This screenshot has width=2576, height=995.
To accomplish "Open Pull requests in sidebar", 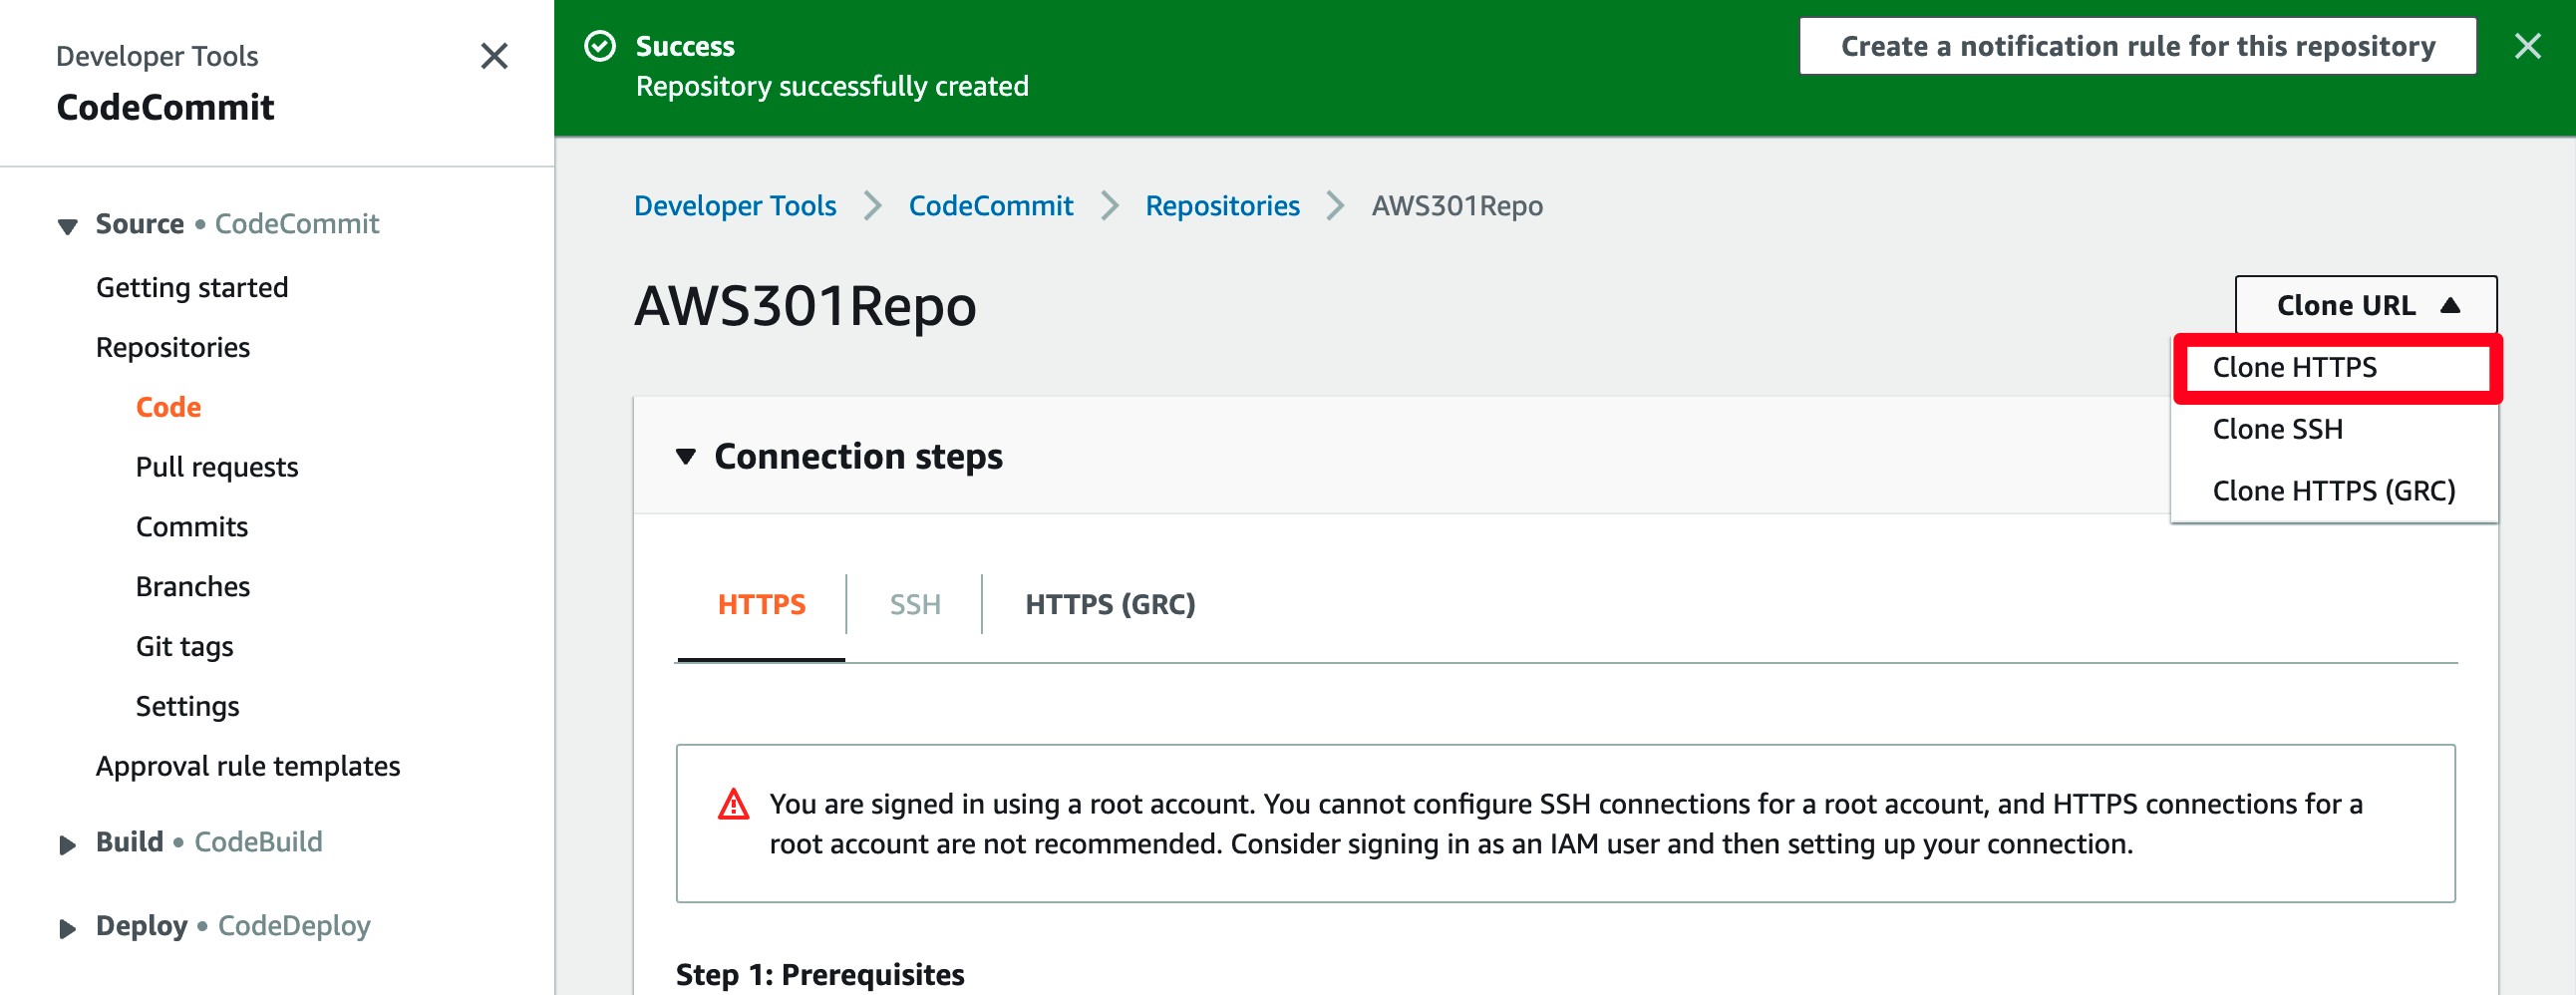I will [x=217, y=468].
